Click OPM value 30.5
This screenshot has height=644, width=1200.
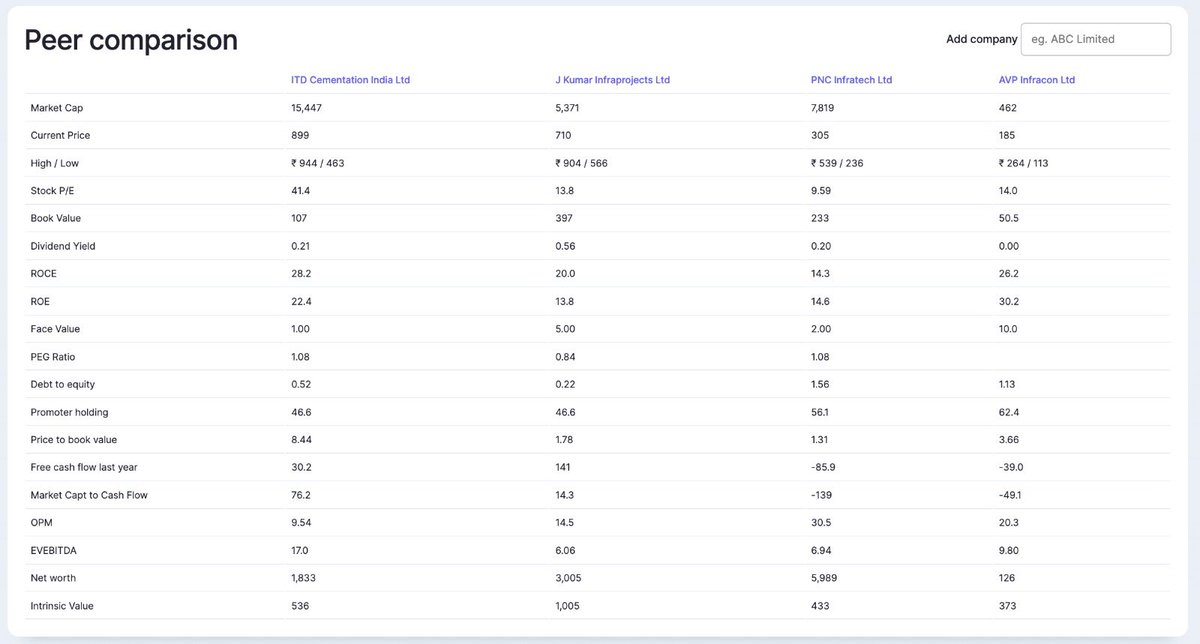click(821, 523)
